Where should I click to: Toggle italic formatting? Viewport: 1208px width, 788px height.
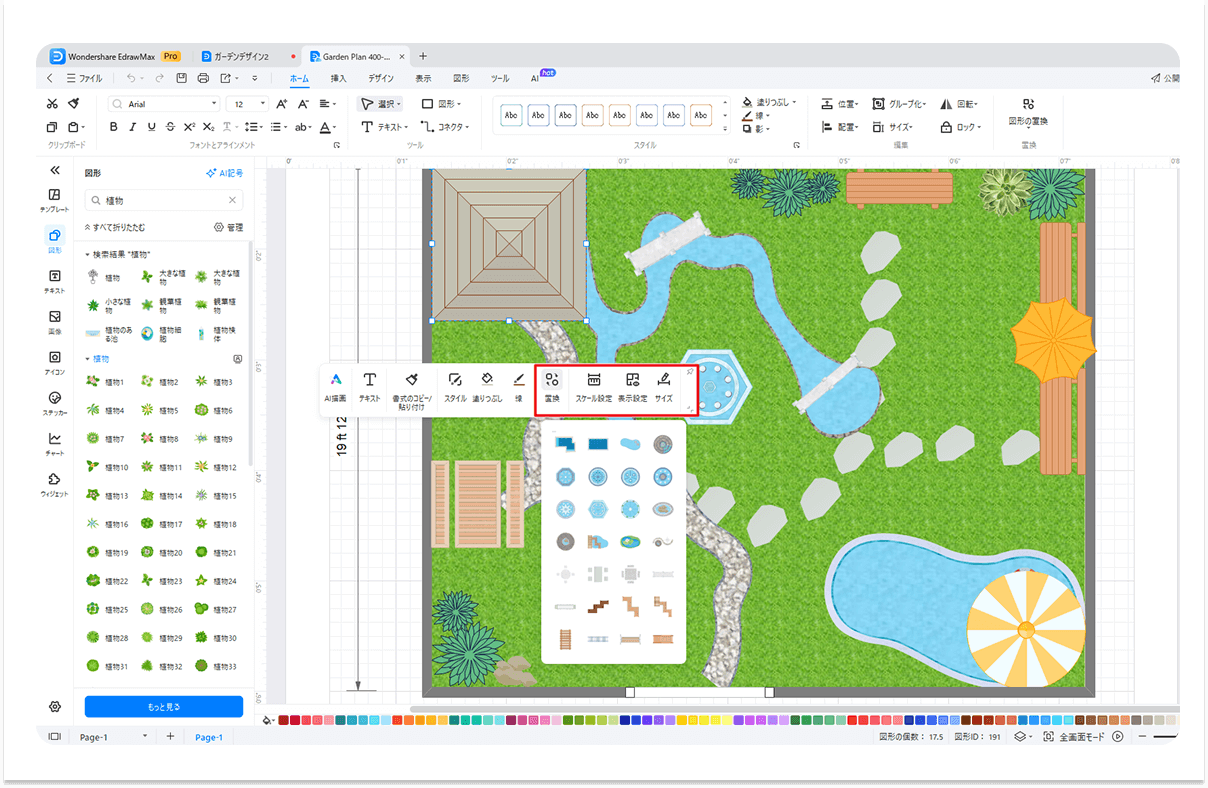(132, 127)
